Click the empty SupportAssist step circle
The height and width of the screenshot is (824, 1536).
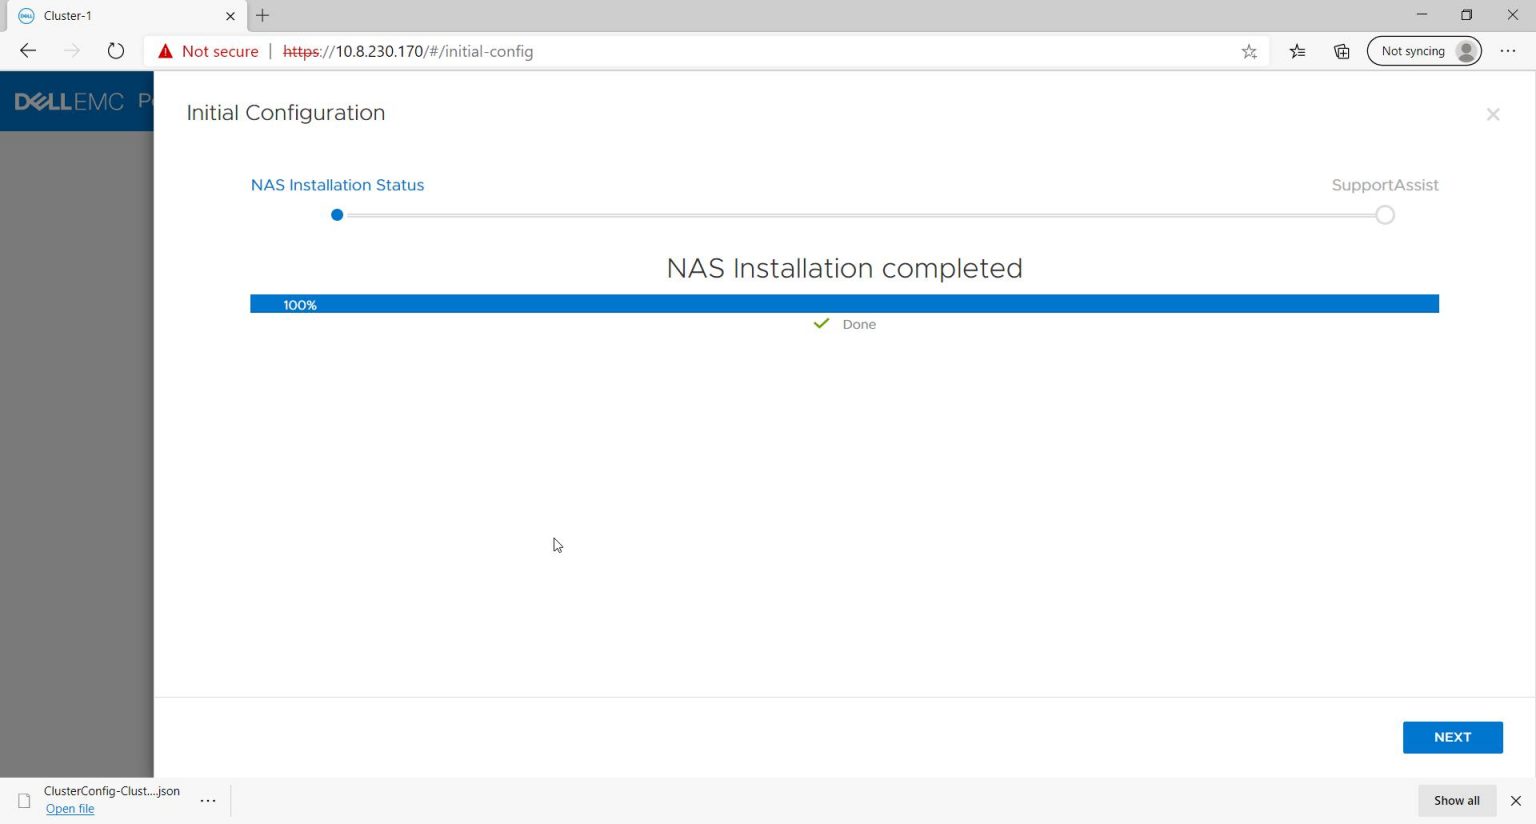pos(1384,214)
